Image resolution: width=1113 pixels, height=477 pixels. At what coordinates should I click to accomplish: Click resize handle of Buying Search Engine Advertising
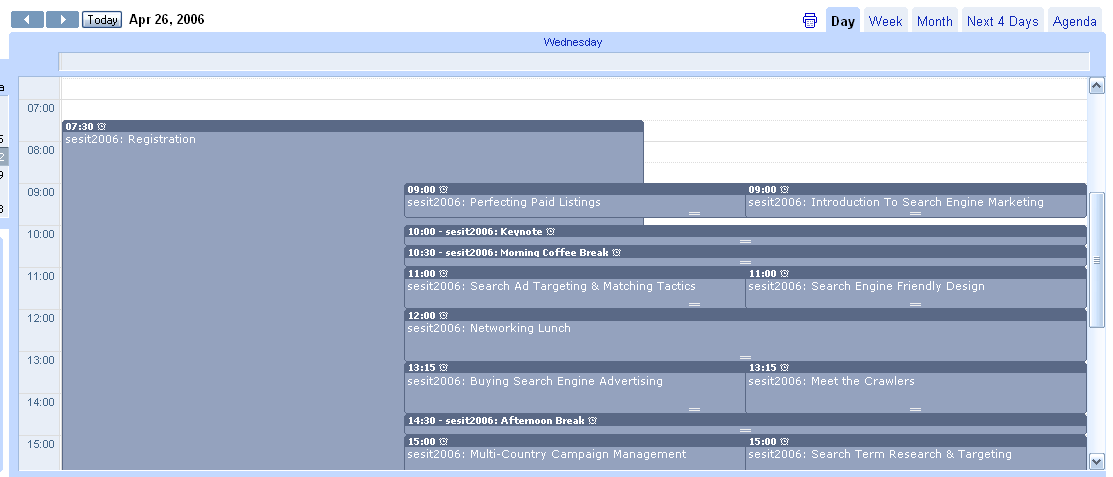(x=694, y=409)
